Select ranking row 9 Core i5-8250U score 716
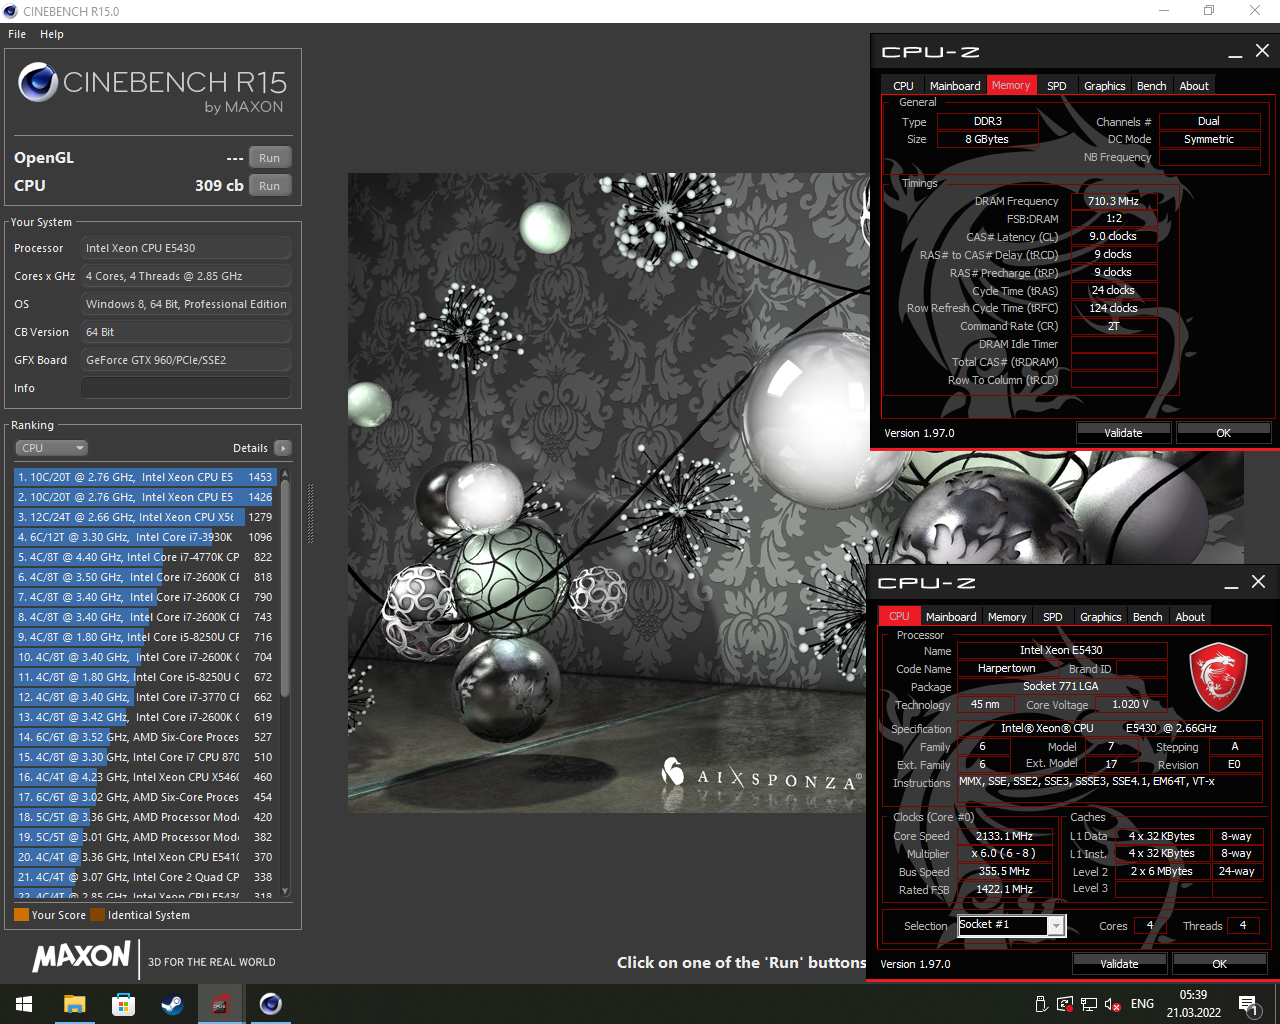 (145, 637)
